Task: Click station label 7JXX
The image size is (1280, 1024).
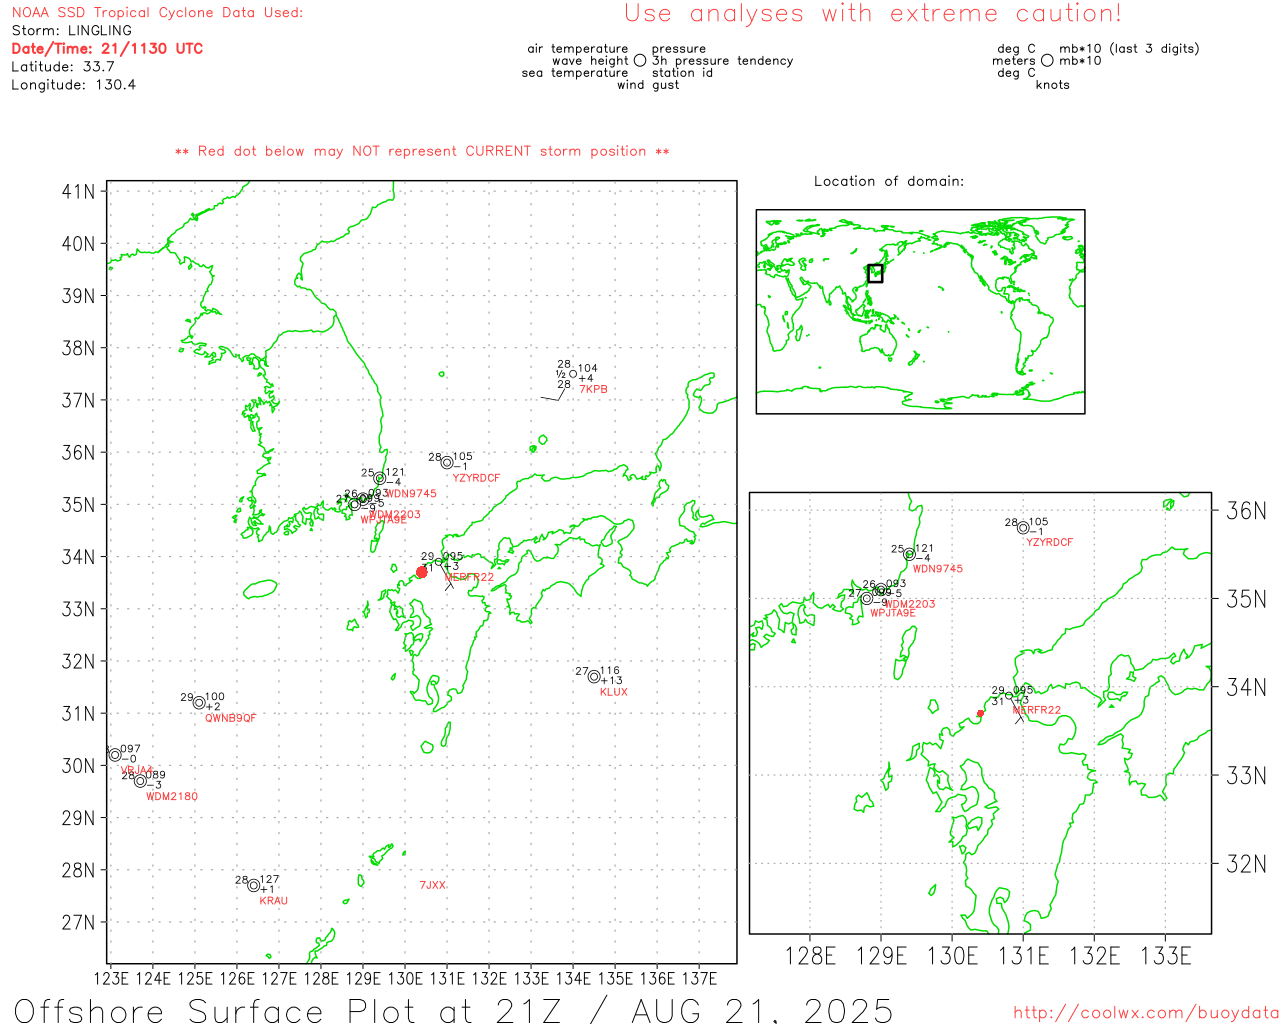Action: click(x=432, y=885)
